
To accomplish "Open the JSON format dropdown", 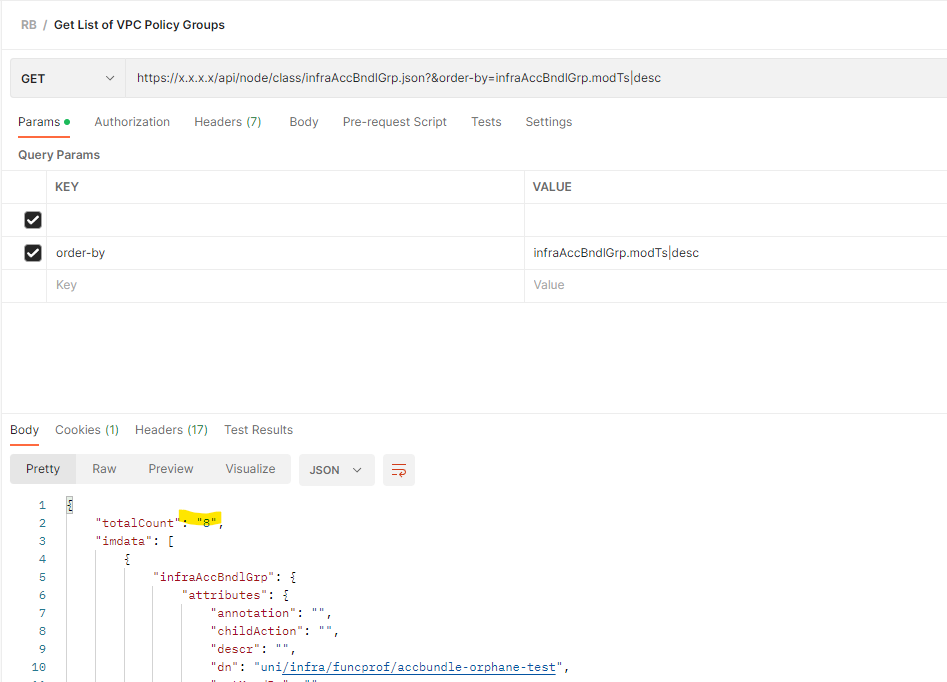I will (336, 470).
